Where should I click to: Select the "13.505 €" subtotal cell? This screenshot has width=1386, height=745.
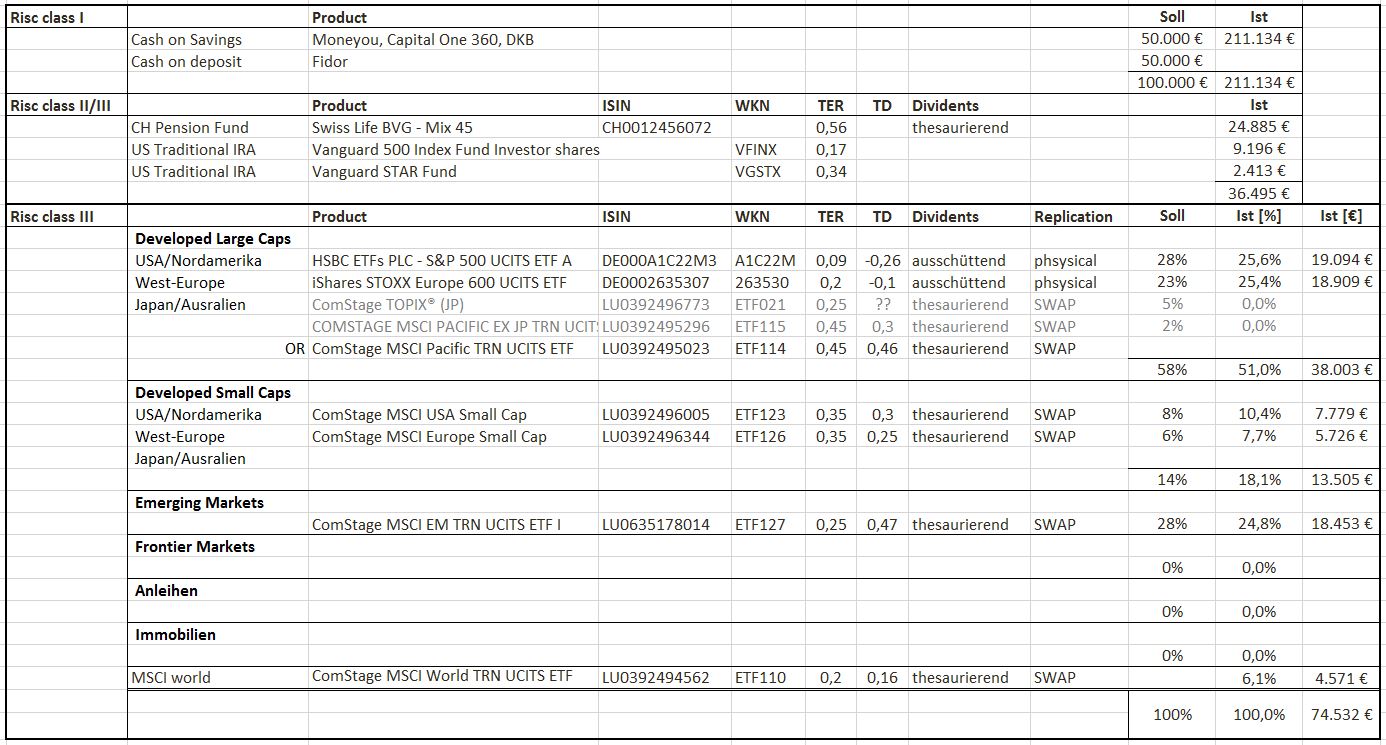click(x=1342, y=480)
